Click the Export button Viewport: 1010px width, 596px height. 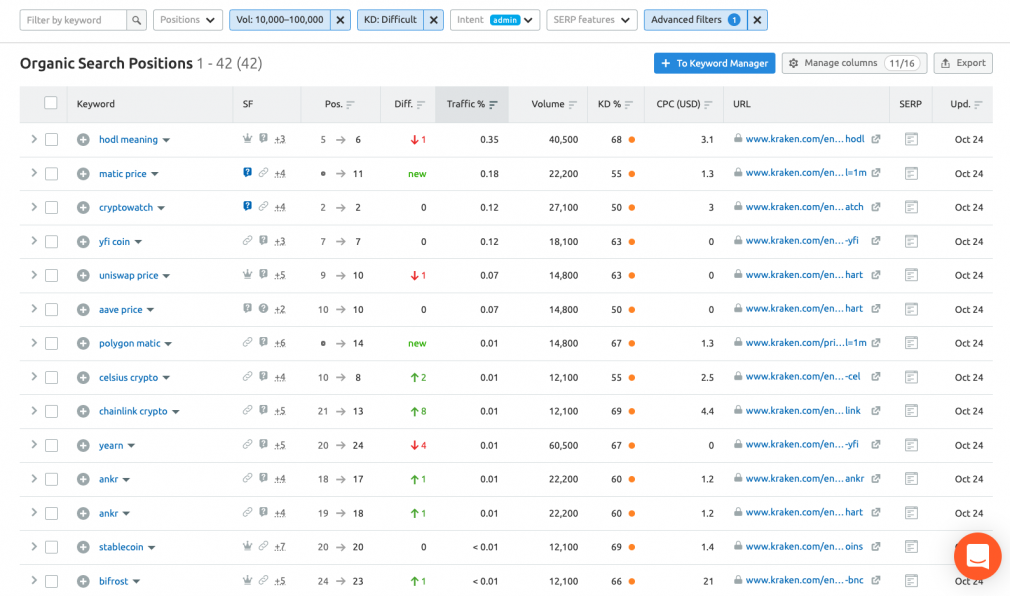click(x=962, y=63)
